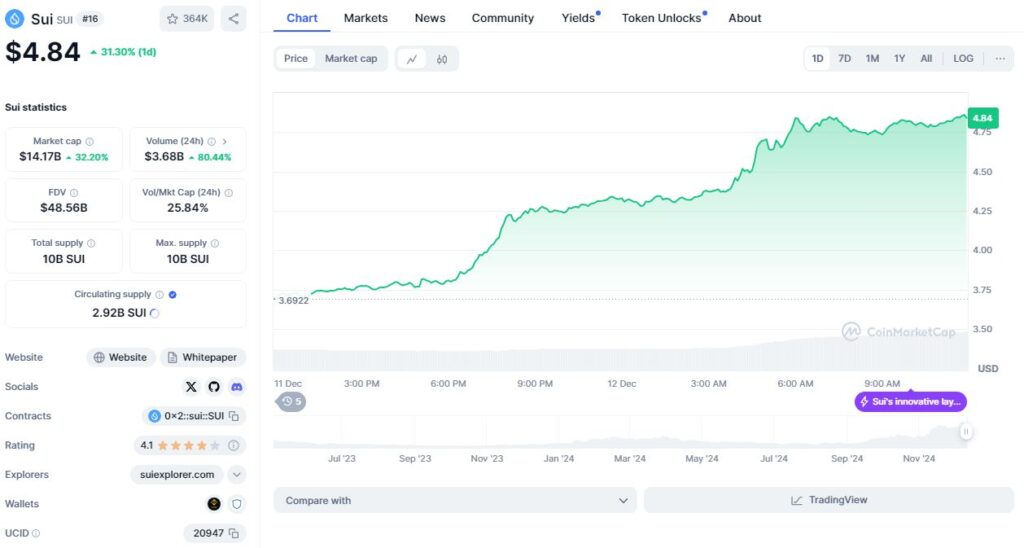Show Market cap info tooltip icon
Viewport: 1024px width, 548px height.
(89, 141)
